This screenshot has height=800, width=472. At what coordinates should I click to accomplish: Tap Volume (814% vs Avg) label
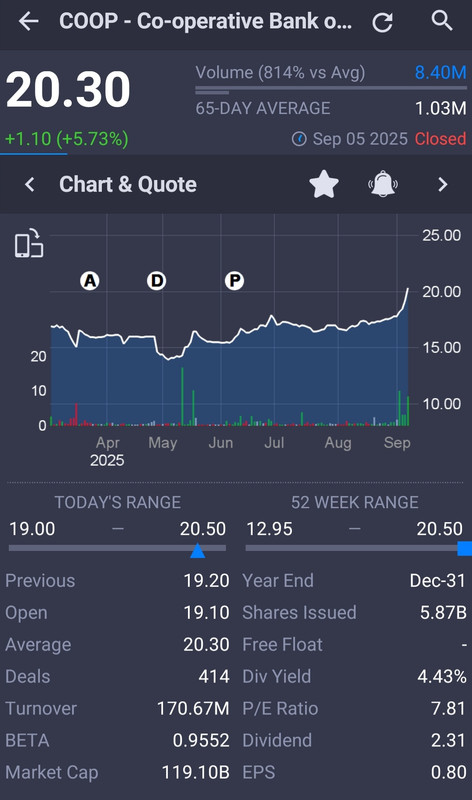[x=280, y=72]
